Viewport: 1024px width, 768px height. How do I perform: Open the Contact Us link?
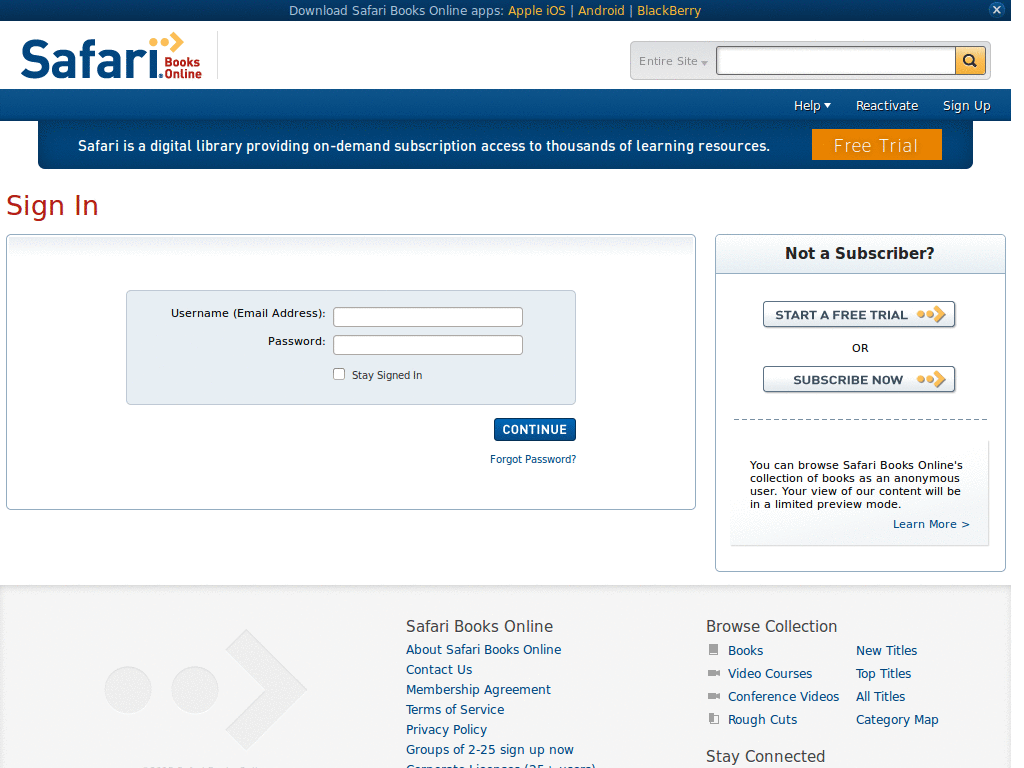coord(439,669)
